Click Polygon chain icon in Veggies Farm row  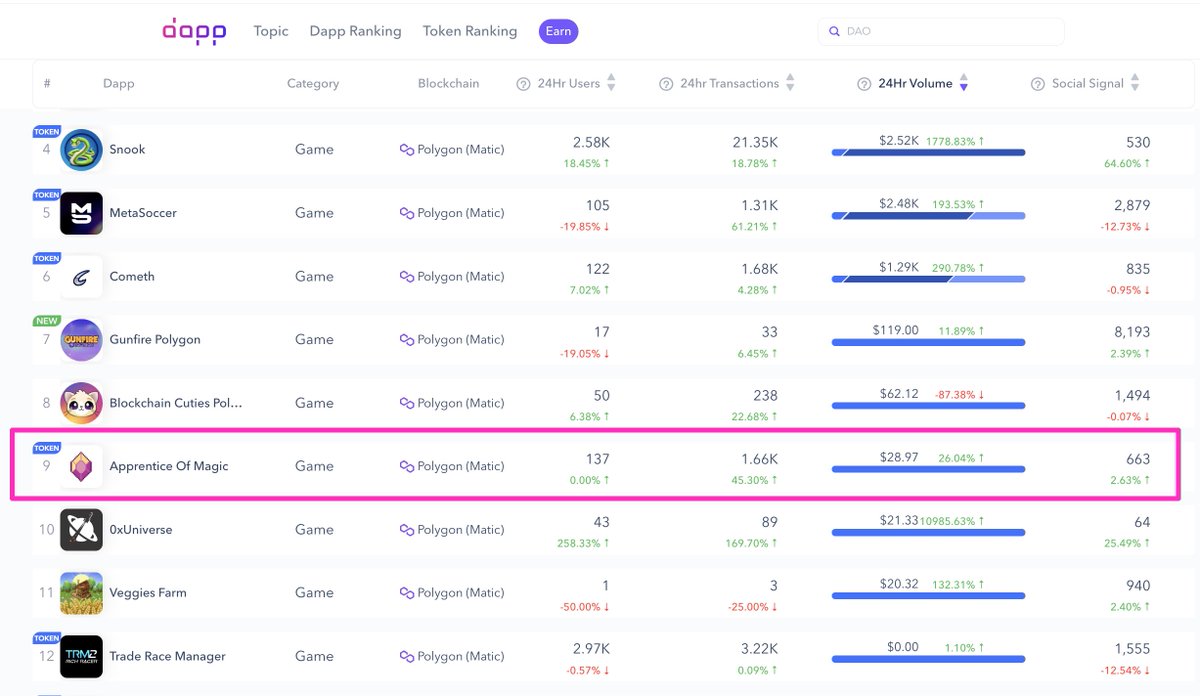[406, 593]
